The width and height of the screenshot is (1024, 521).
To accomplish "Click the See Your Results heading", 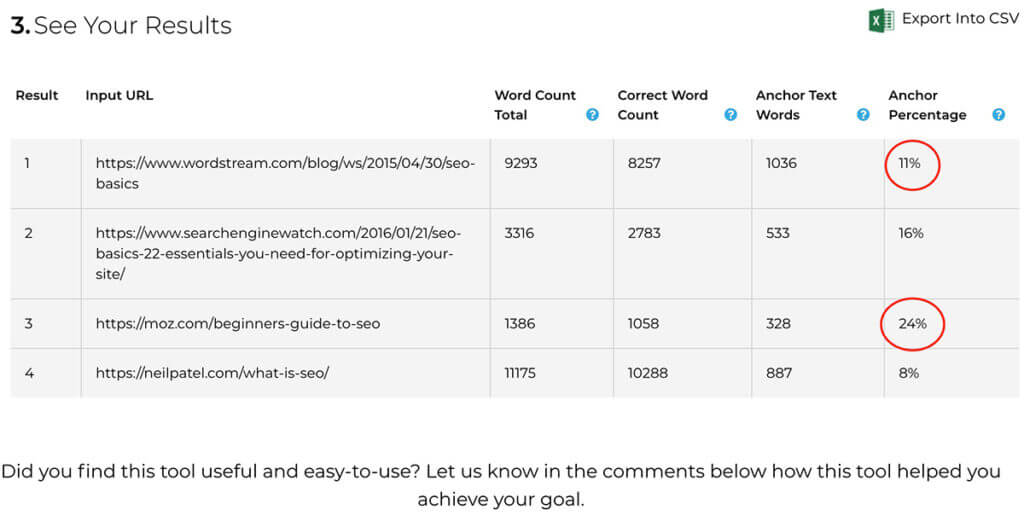I will point(121,25).
